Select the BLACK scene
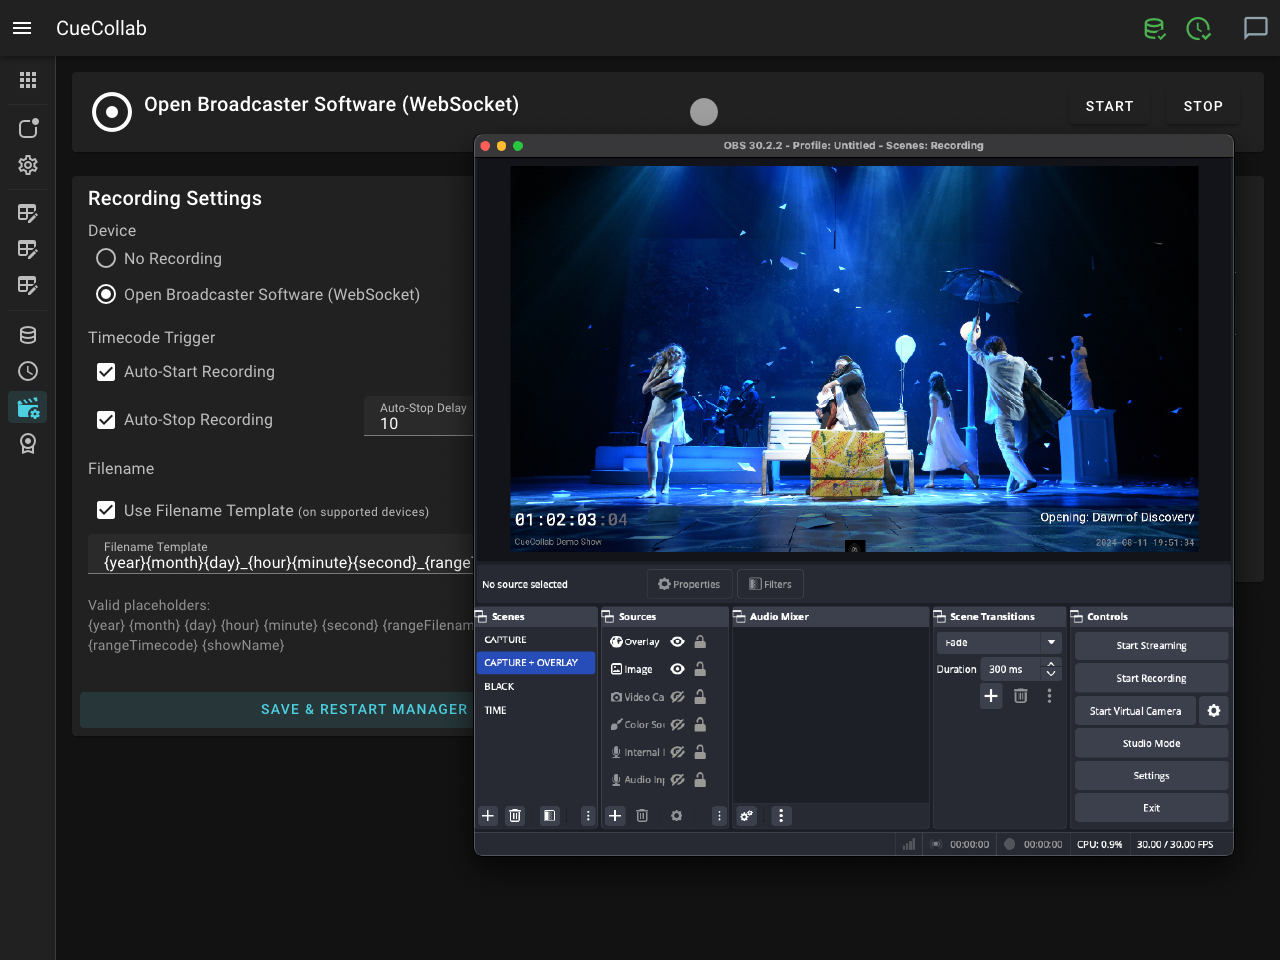This screenshot has height=960, width=1280. [x=536, y=687]
